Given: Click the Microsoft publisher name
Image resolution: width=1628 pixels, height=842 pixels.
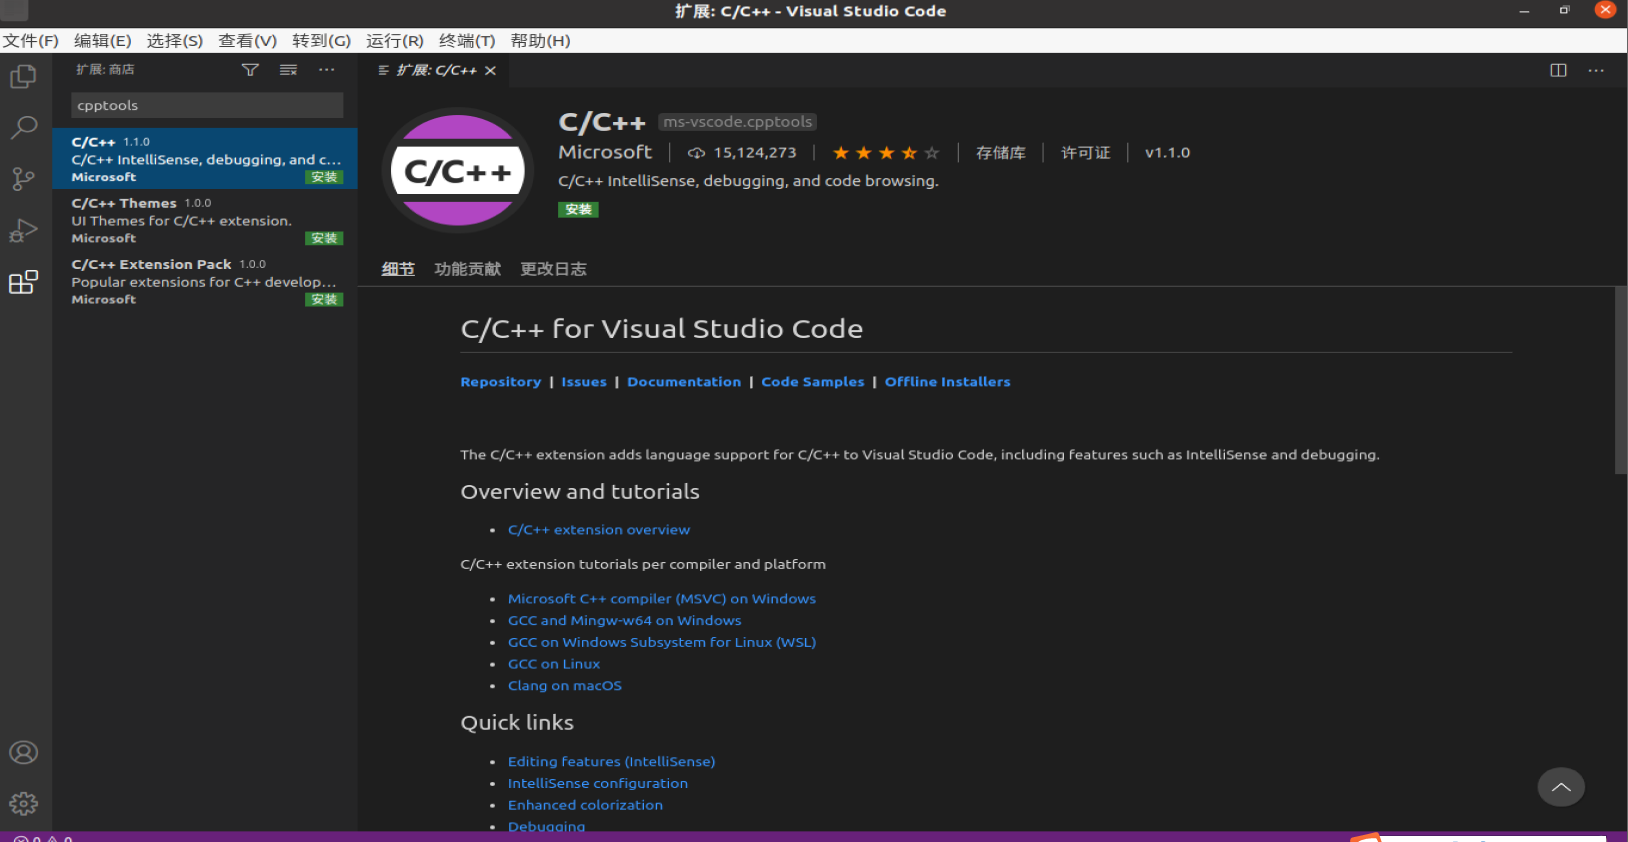Looking at the screenshot, I should 605,152.
